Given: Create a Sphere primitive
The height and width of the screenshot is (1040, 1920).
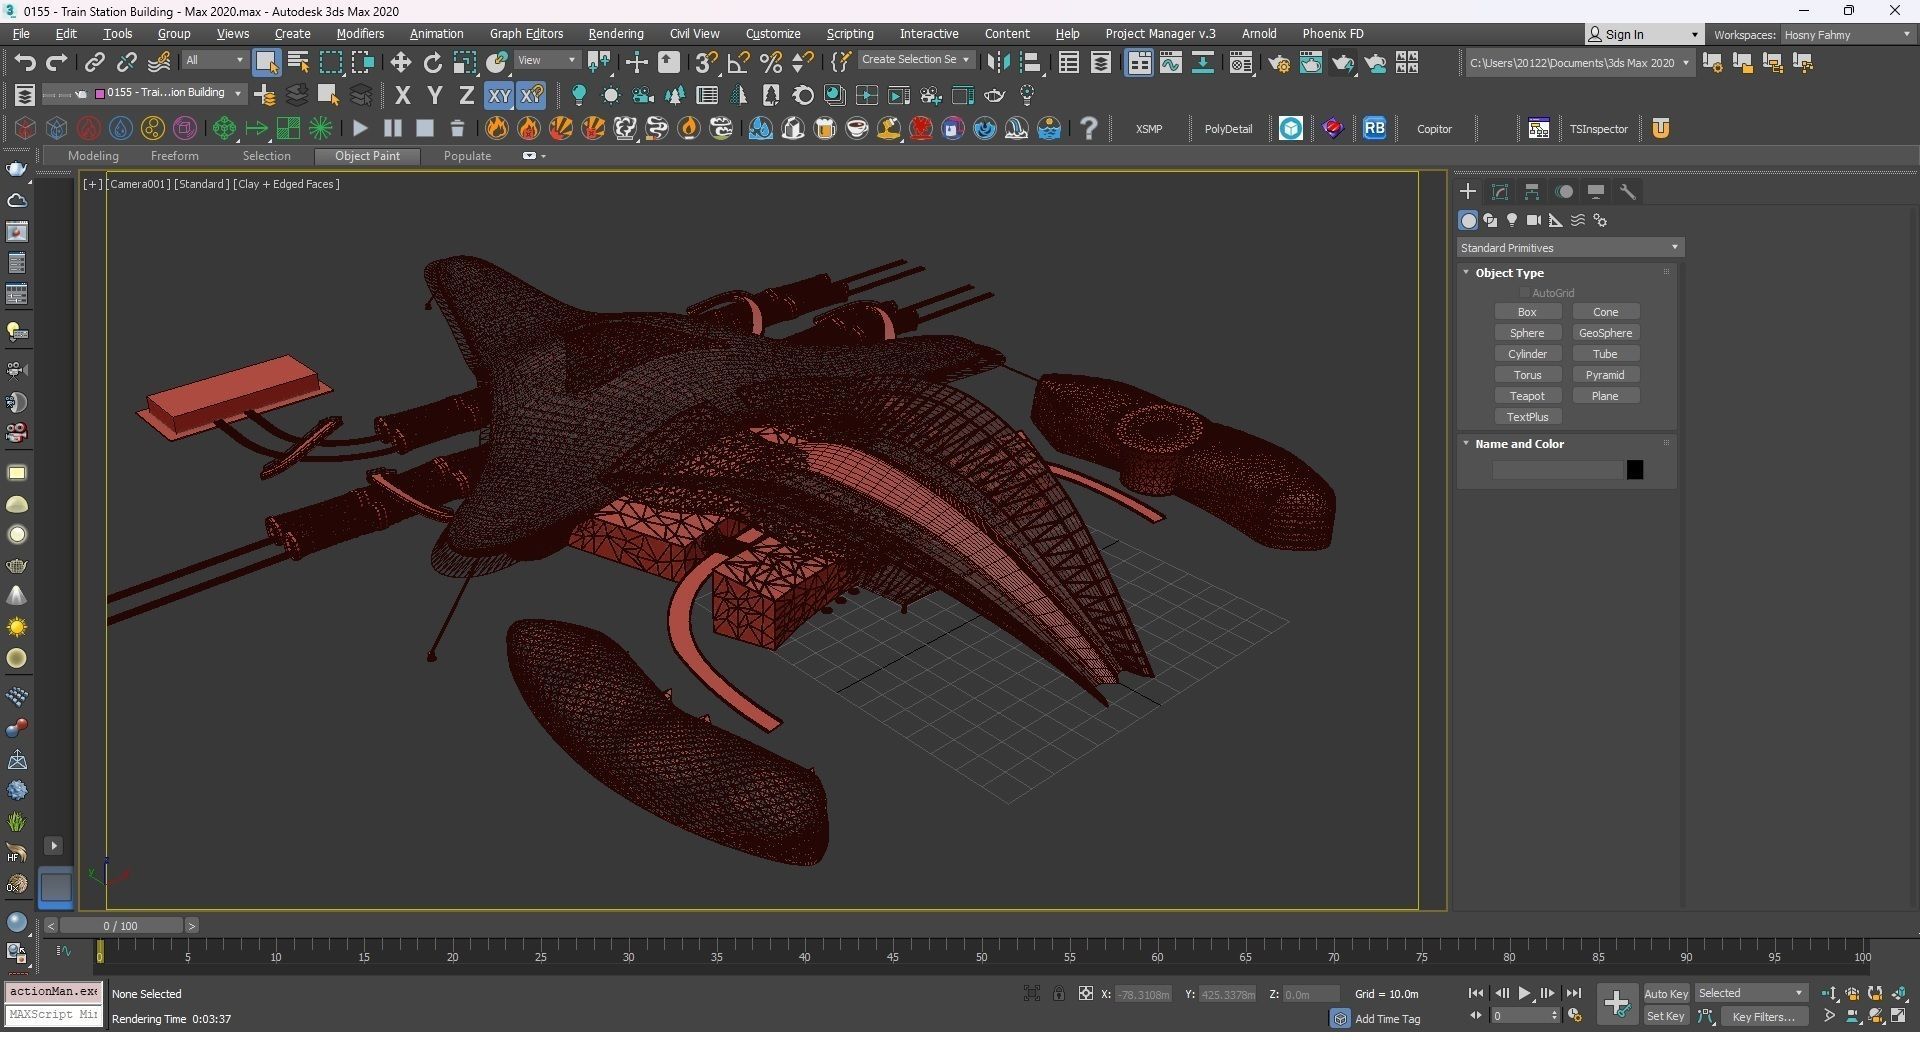Looking at the screenshot, I should [x=1527, y=333].
